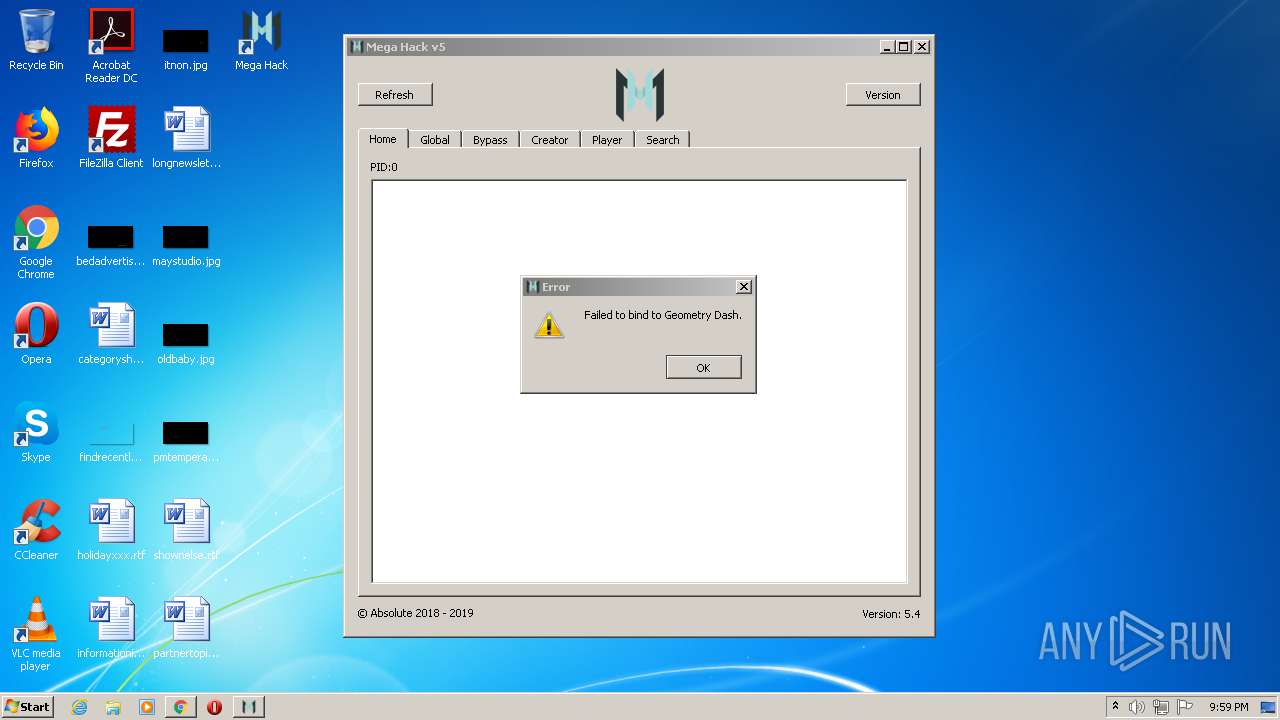Open Internet Explorer from the taskbar
Screen dimensions: 1280x720
point(80,707)
